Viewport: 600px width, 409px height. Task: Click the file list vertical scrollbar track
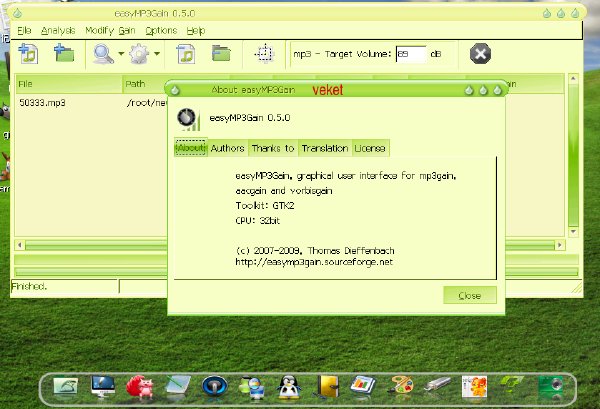[573, 155]
